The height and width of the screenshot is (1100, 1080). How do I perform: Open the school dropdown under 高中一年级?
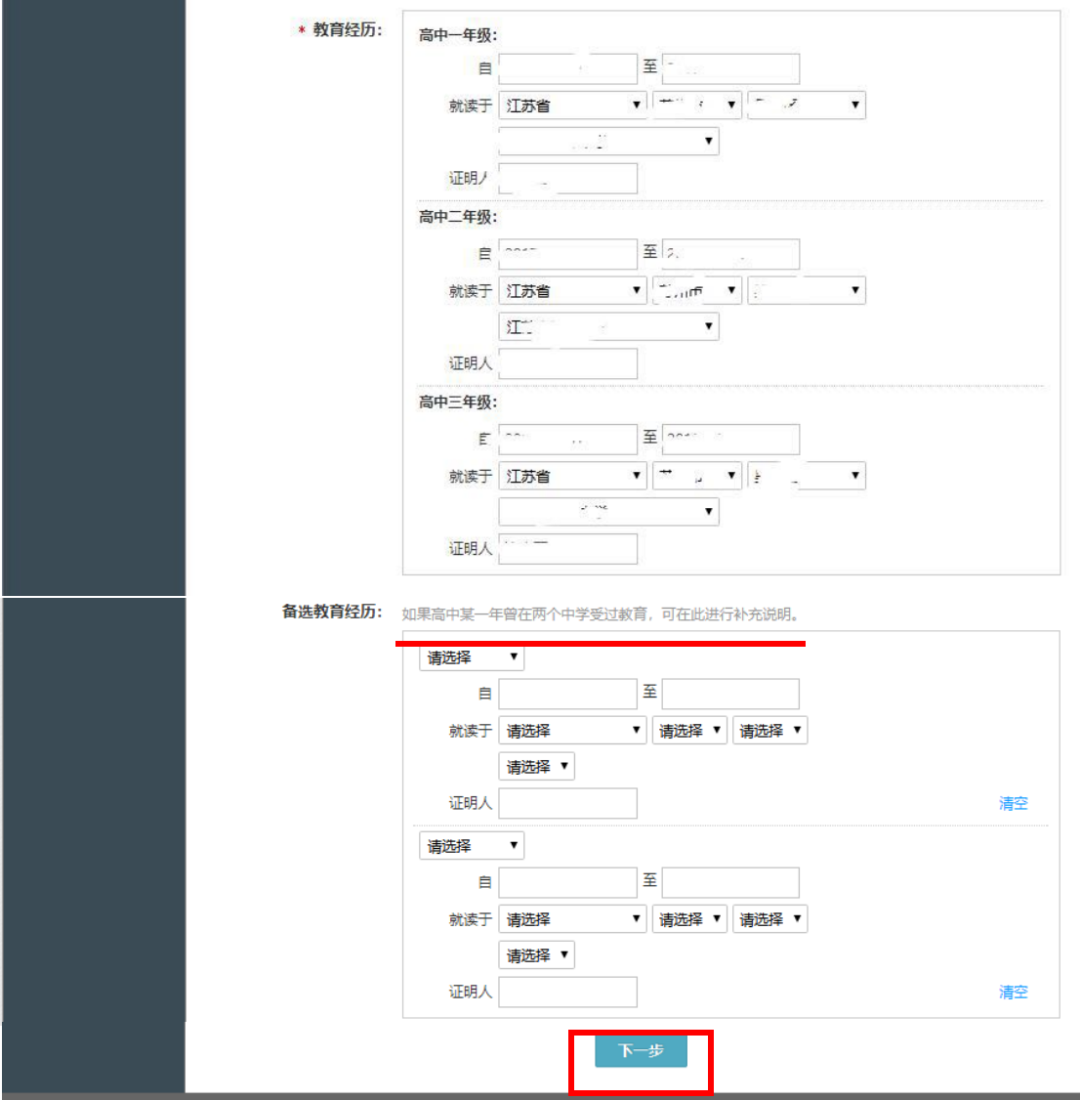coord(608,140)
